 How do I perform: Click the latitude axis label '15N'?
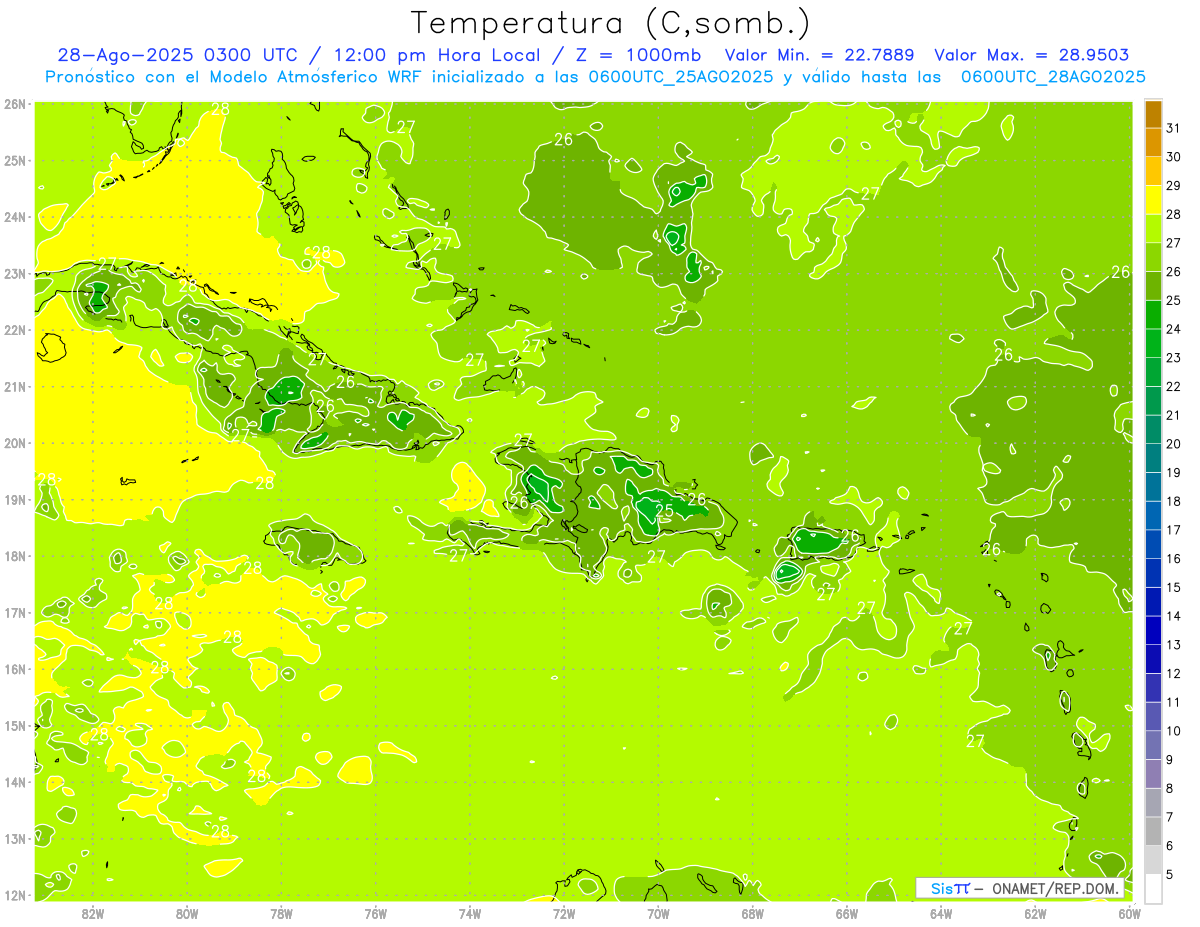[x=15, y=726]
